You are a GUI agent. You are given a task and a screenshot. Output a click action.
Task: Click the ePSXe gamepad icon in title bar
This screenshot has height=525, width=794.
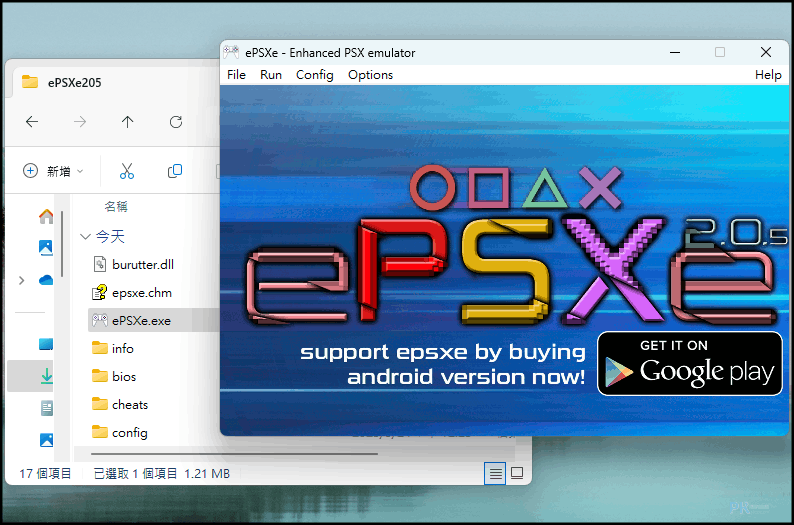[x=231, y=52]
